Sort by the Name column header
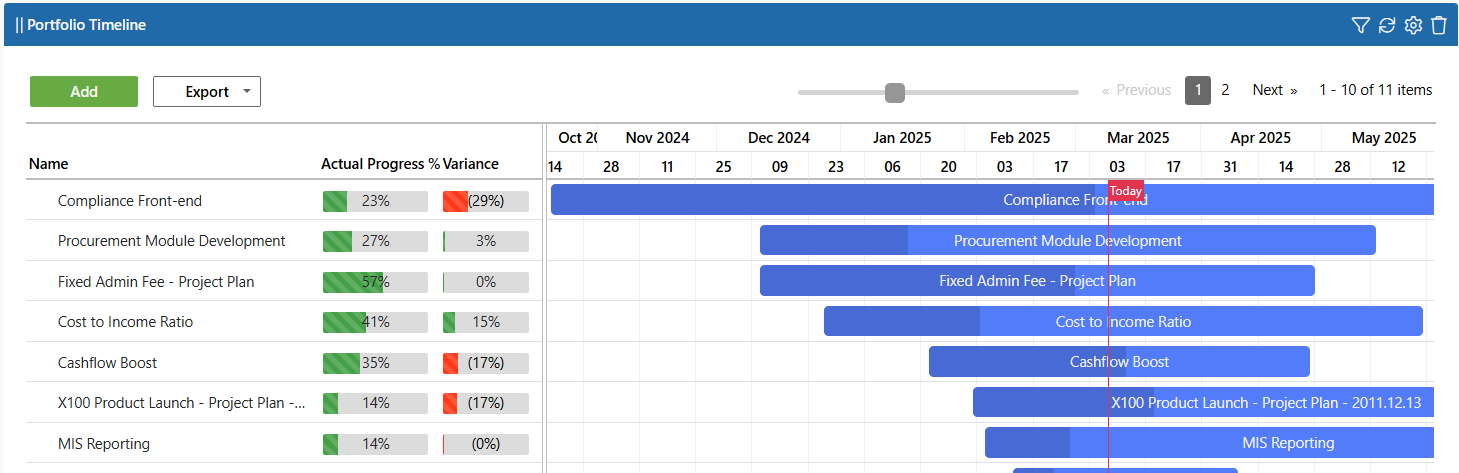This screenshot has height=473, width=1459. click(x=49, y=164)
